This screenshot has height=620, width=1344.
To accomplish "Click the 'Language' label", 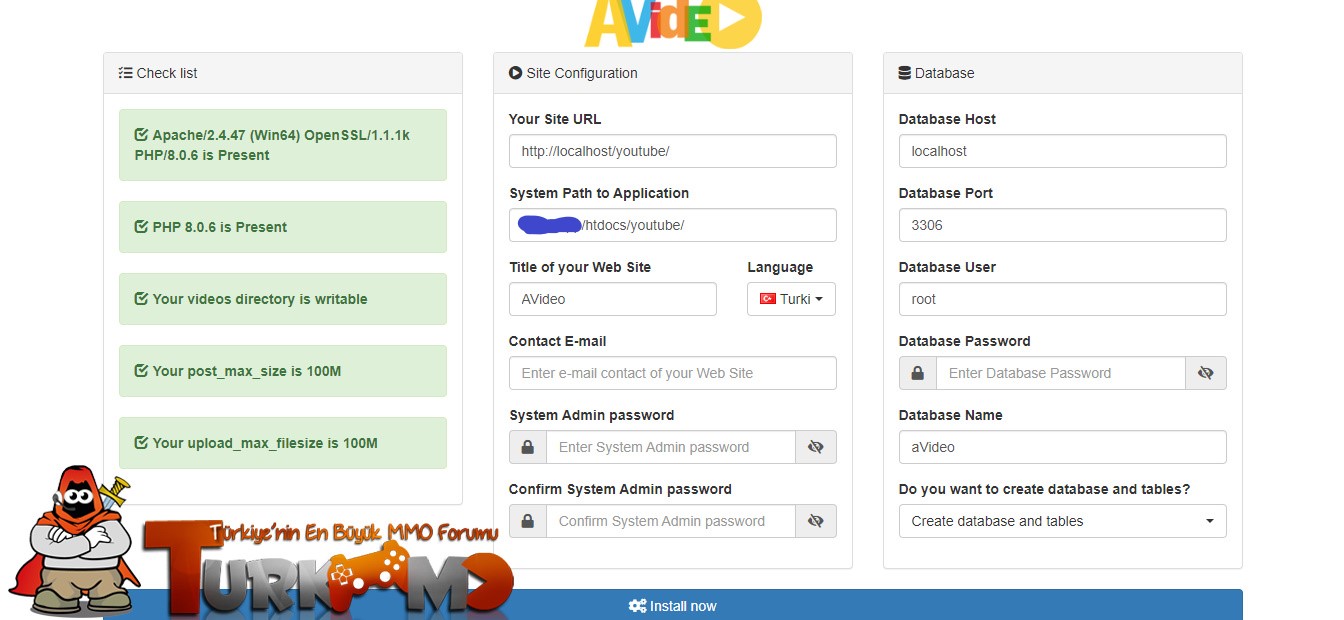I will pos(780,267).
